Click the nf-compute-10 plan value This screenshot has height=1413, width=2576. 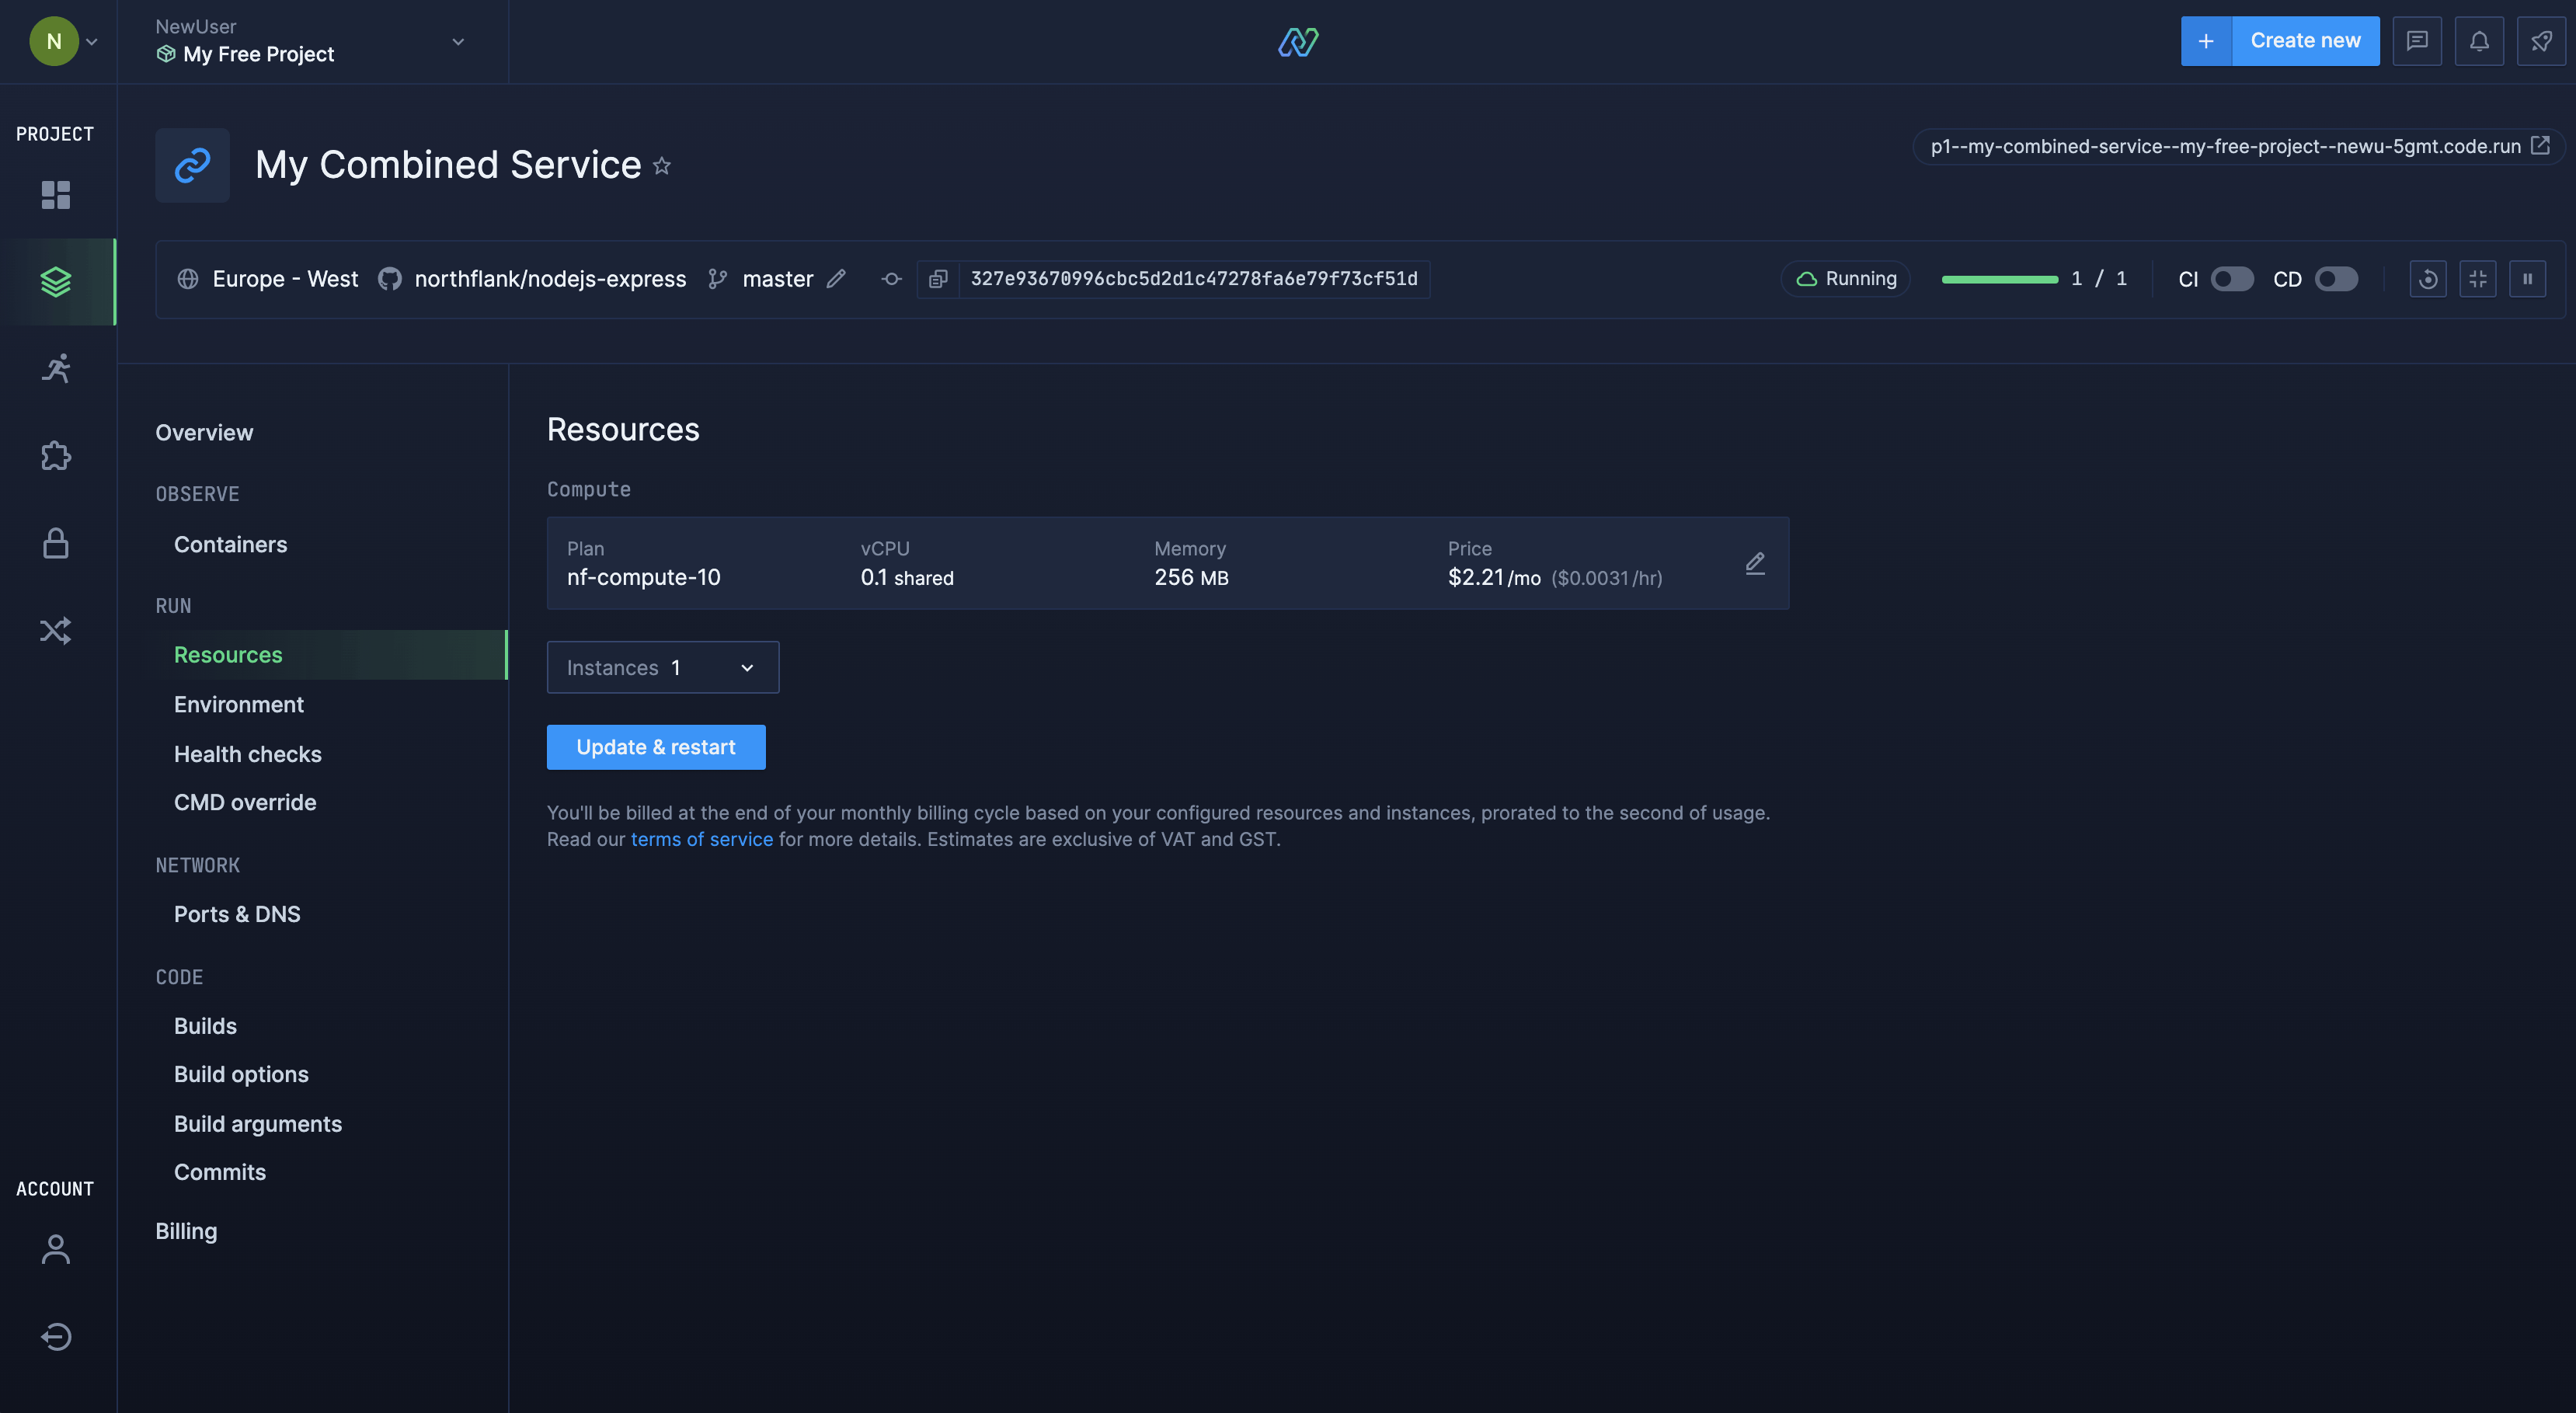pyautogui.click(x=643, y=578)
